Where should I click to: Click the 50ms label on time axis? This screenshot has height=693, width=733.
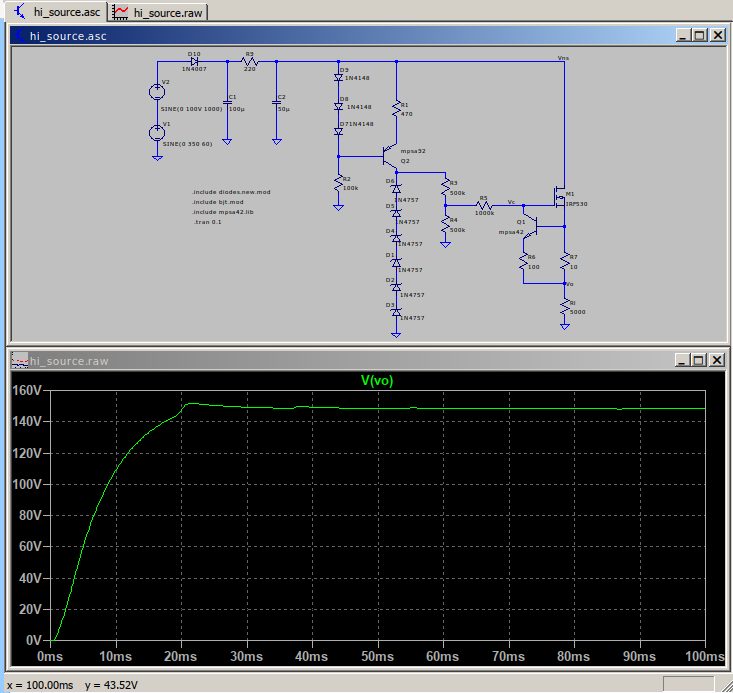pyautogui.click(x=377, y=656)
